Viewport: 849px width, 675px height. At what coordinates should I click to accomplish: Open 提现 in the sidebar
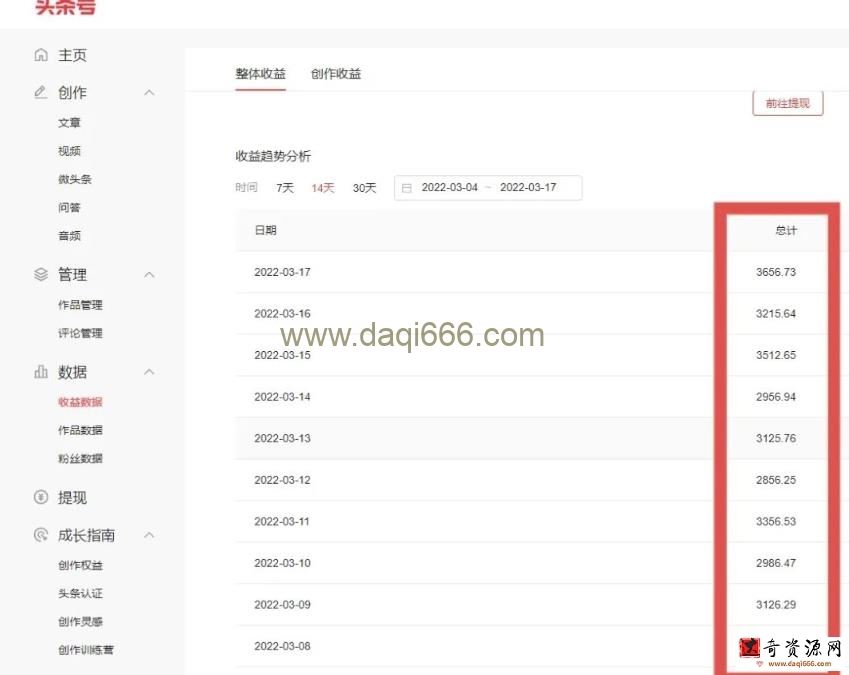click(72, 497)
